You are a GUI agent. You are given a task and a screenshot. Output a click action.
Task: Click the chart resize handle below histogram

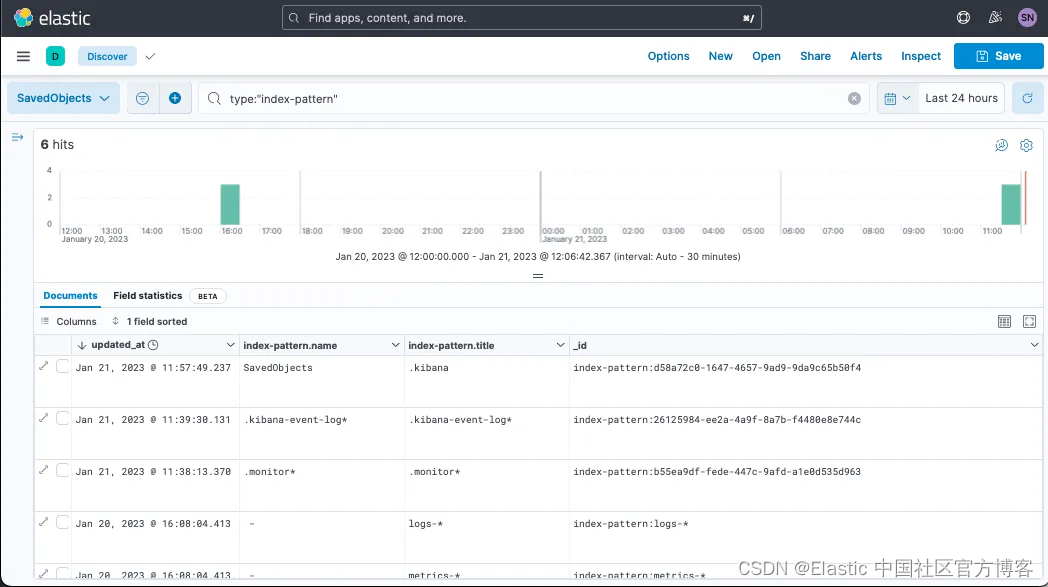click(x=538, y=275)
